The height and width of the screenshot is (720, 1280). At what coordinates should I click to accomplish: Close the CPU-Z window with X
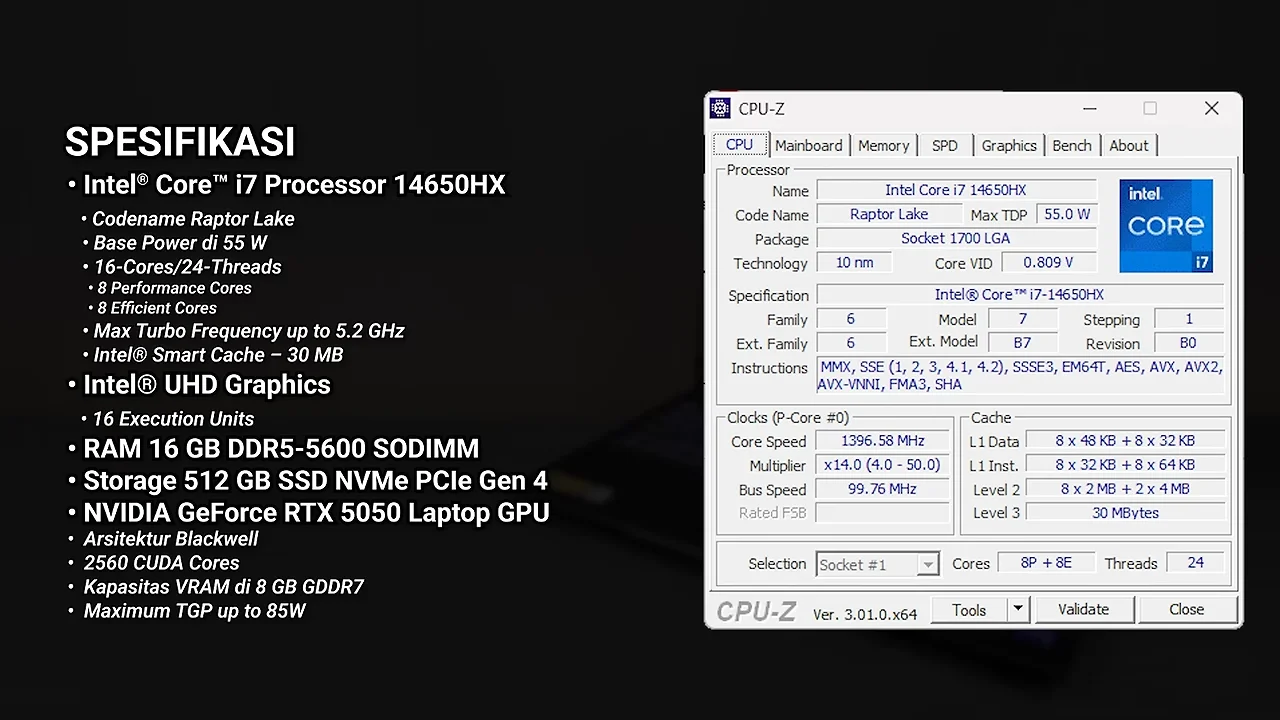1211,109
